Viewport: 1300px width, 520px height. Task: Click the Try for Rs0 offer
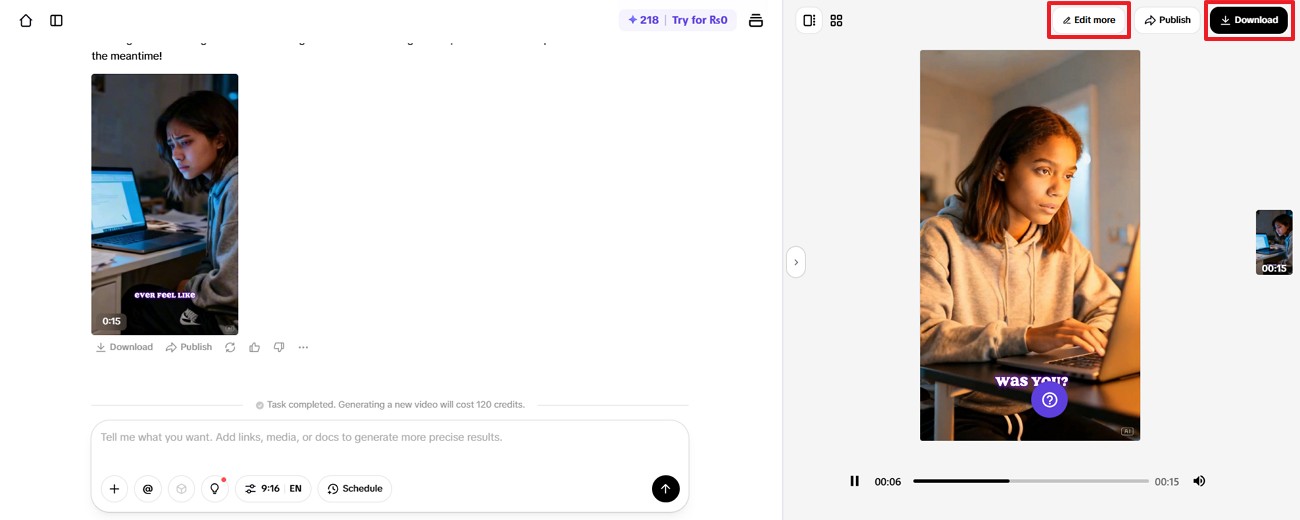pyautogui.click(x=699, y=20)
